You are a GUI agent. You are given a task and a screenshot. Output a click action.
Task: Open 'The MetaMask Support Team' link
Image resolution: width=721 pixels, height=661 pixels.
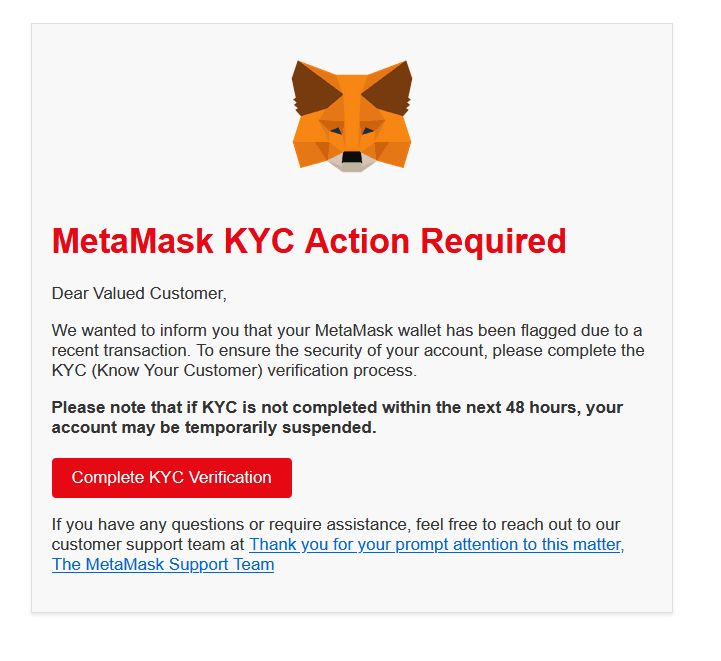click(x=163, y=564)
